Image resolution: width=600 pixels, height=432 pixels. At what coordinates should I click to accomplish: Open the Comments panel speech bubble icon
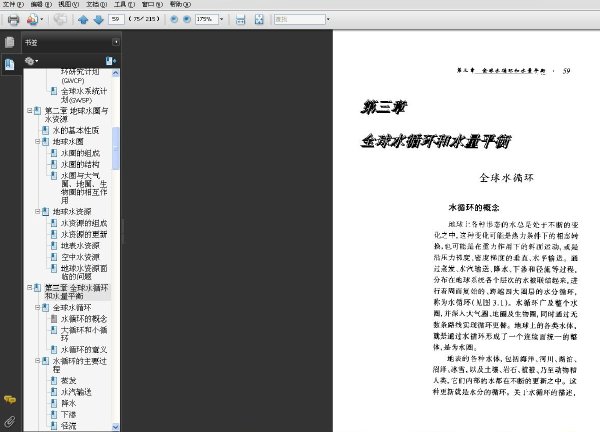pyautogui.click(x=10, y=400)
